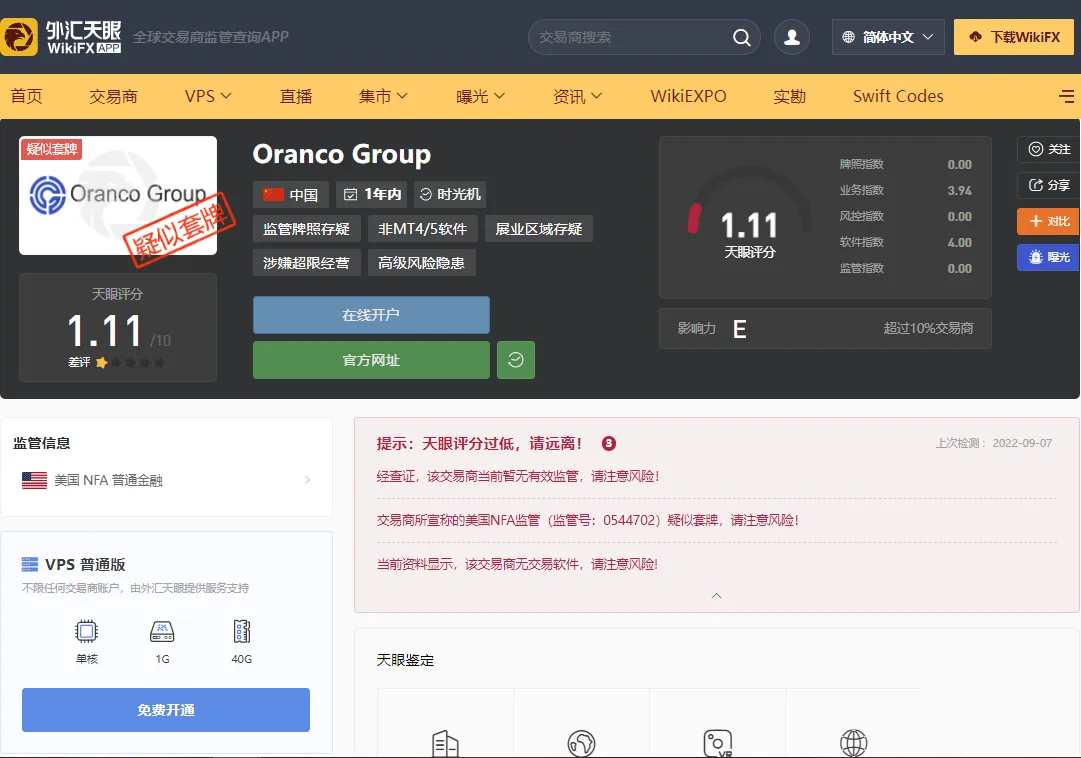Click the 差评 star rating
This screenshot has height=758, width=1081.
pyautogui.click(x=117, y=362)
